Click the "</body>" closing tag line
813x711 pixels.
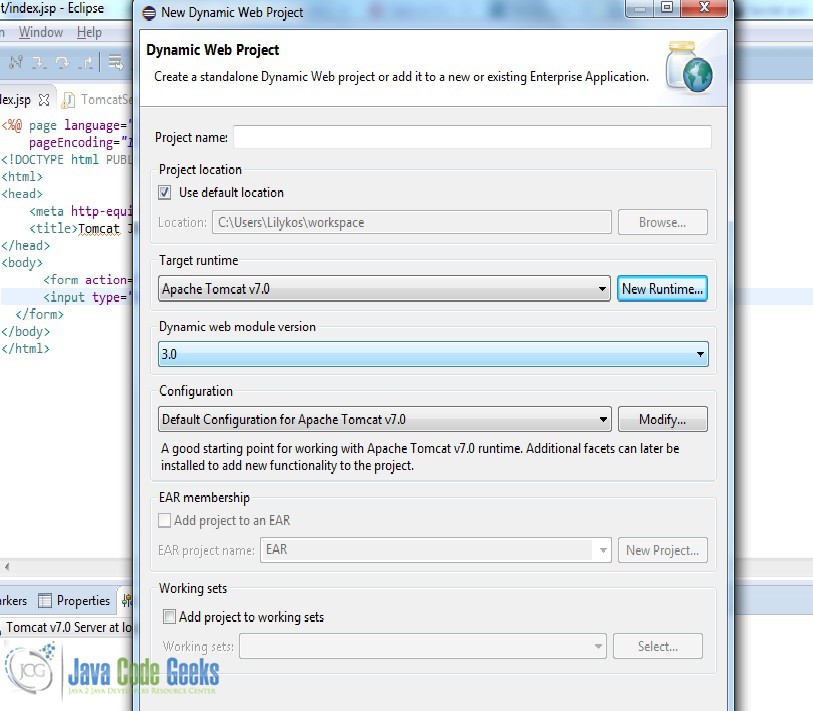pos(25,331)
